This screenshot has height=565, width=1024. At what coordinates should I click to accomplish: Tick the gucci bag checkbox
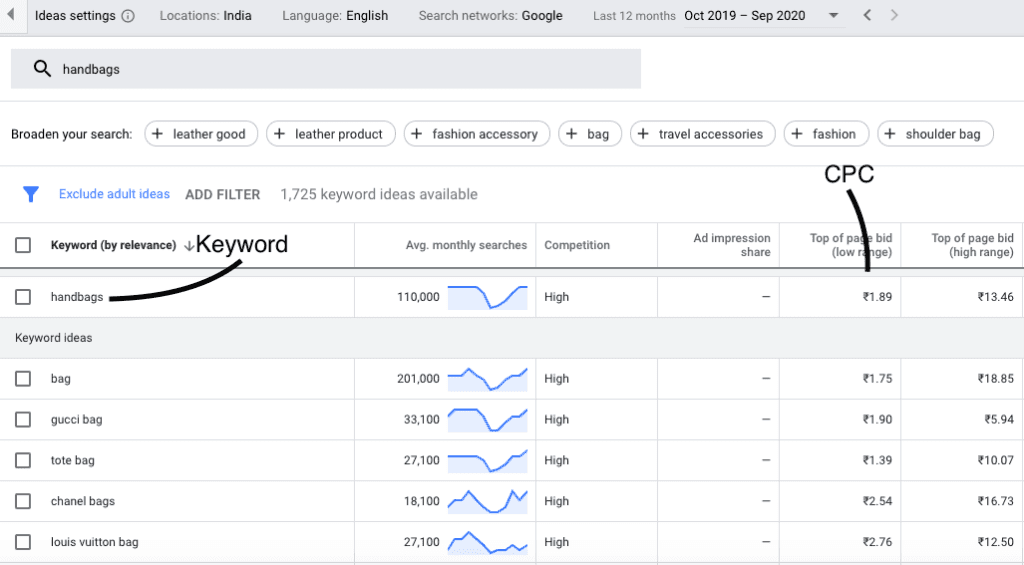(x=23, y=420)
